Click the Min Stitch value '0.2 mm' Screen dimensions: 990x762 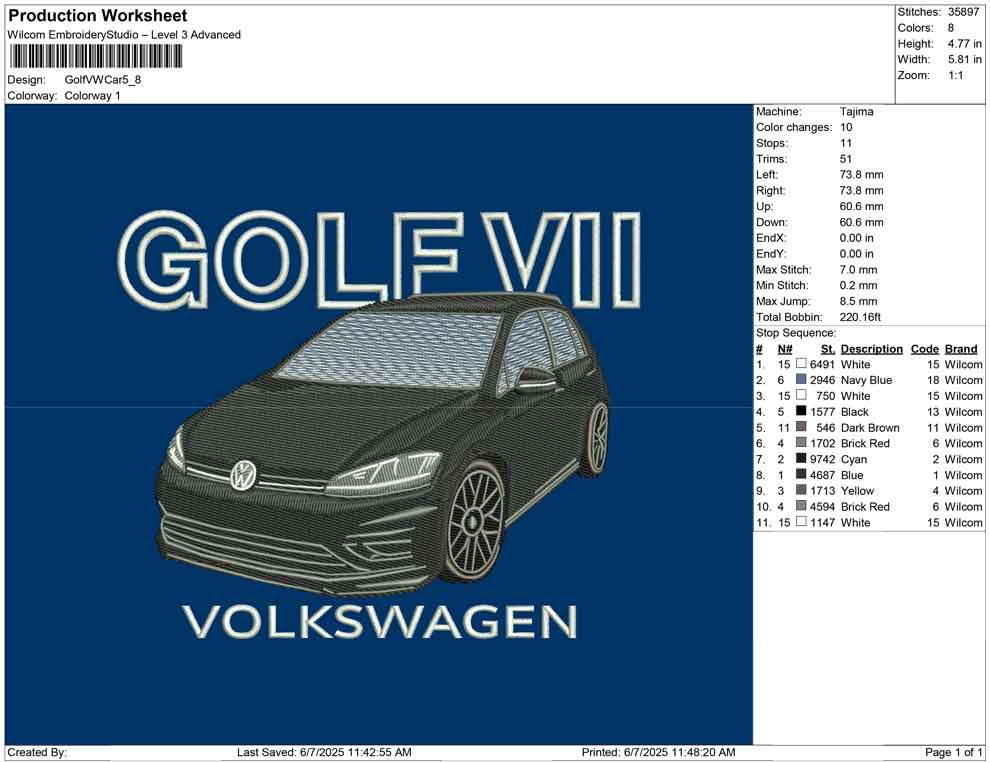(x=859, y=285)
